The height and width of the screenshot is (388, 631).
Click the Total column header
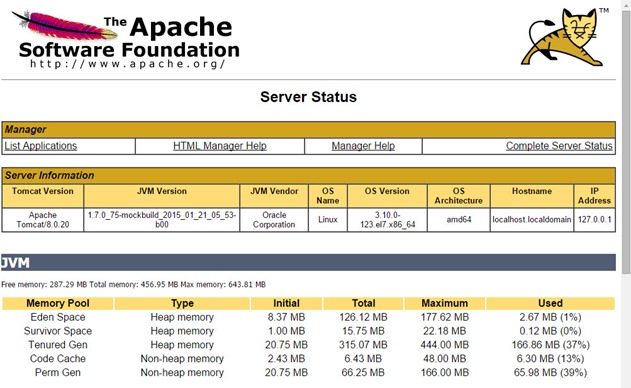(x=363, y=303)
